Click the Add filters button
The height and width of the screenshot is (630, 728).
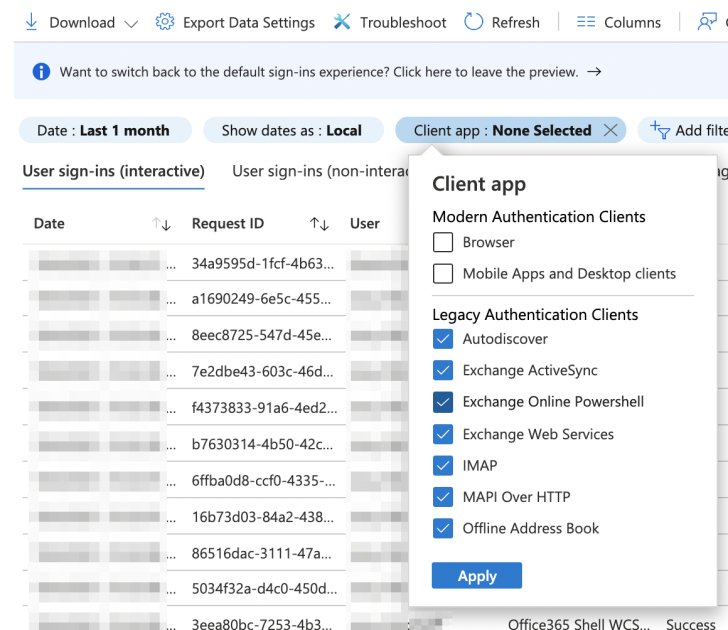point(683,130)
